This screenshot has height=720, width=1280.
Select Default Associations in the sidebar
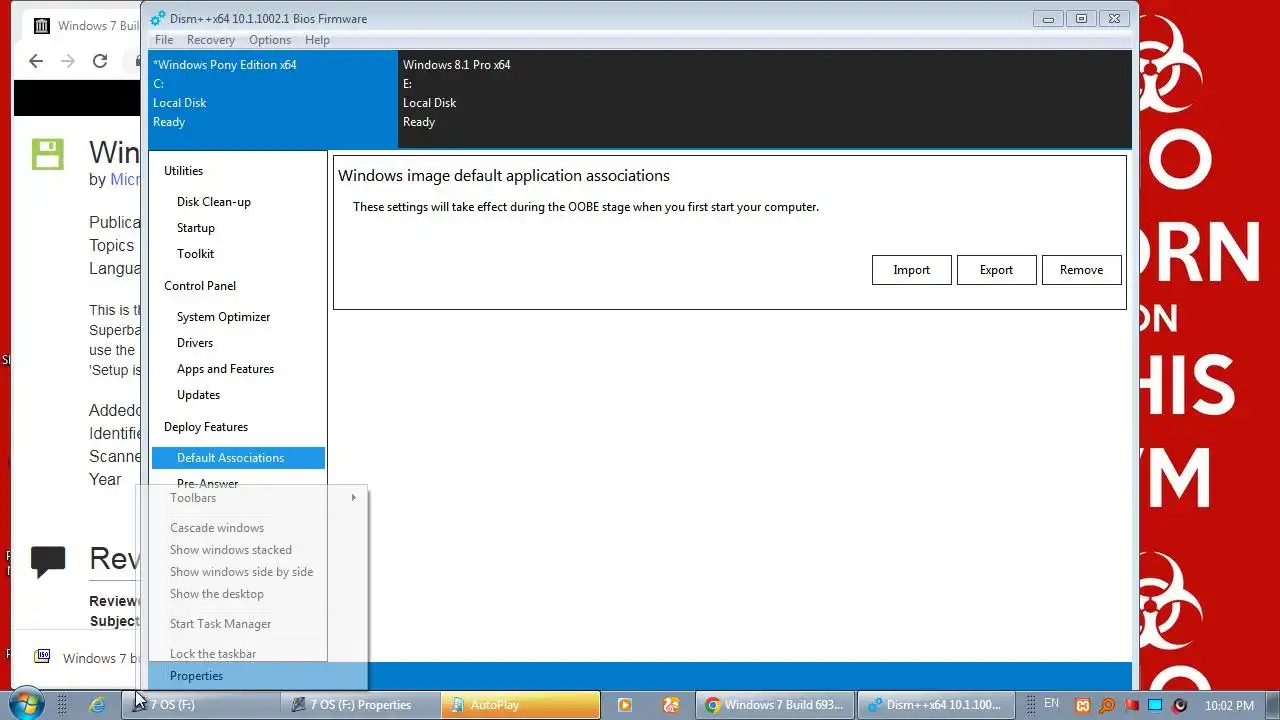(x=238, y=458)
